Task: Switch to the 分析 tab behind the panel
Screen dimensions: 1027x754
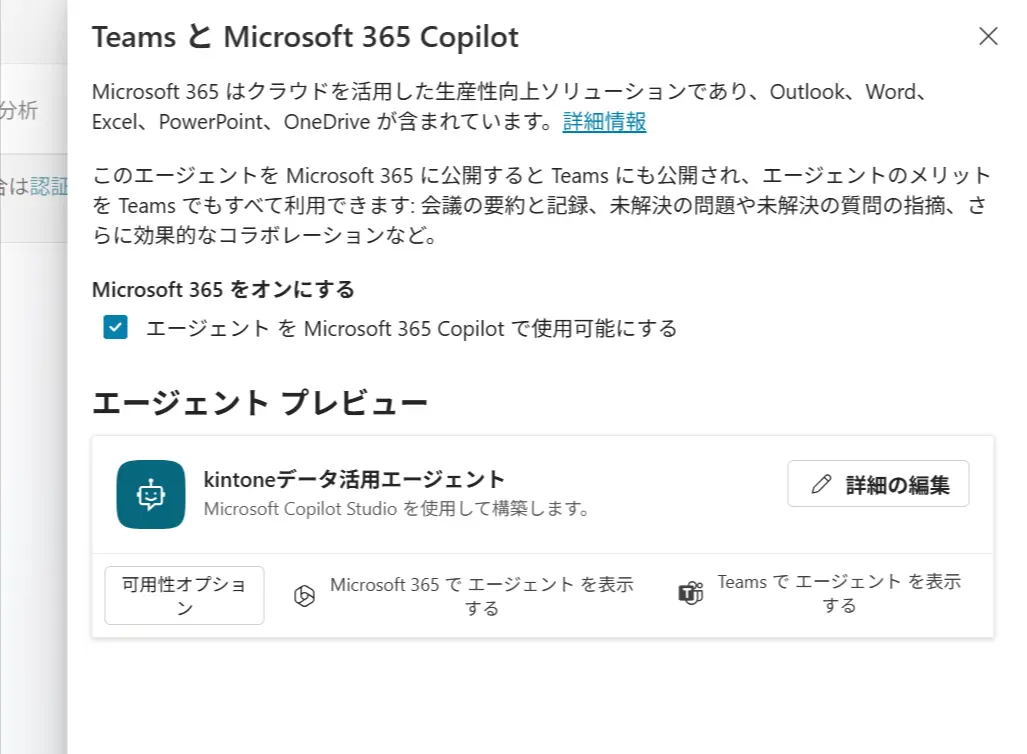Action: point(20,111)
